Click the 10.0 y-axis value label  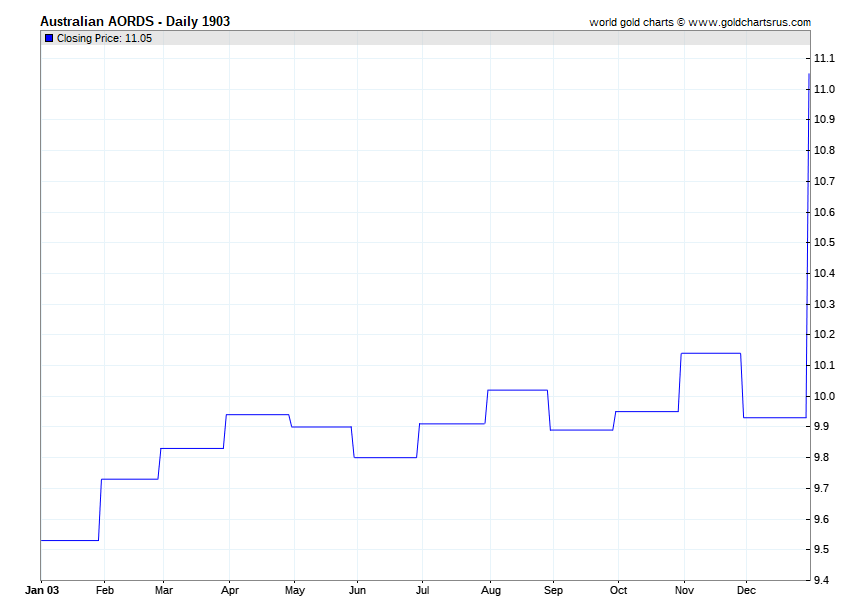click(x=824, y=397)
